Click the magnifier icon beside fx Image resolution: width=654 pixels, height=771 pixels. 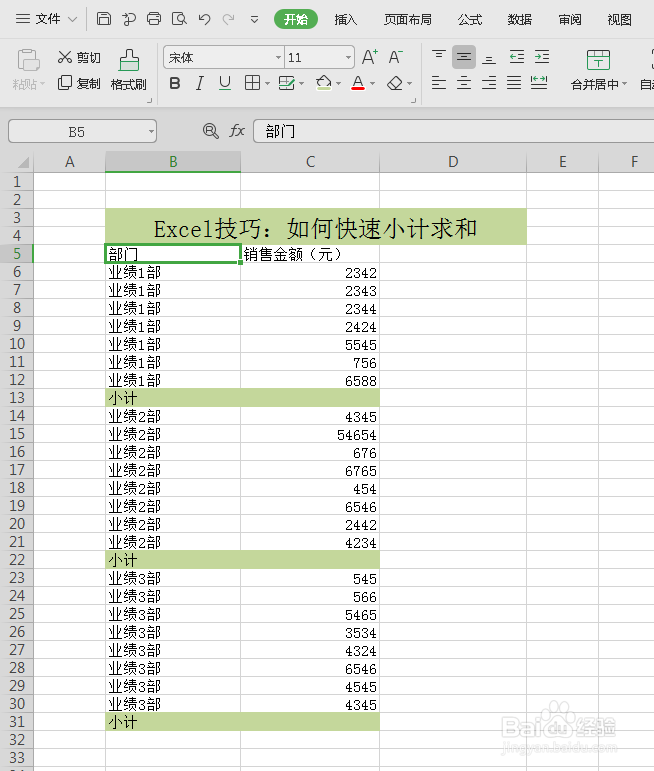click(210, 131)
